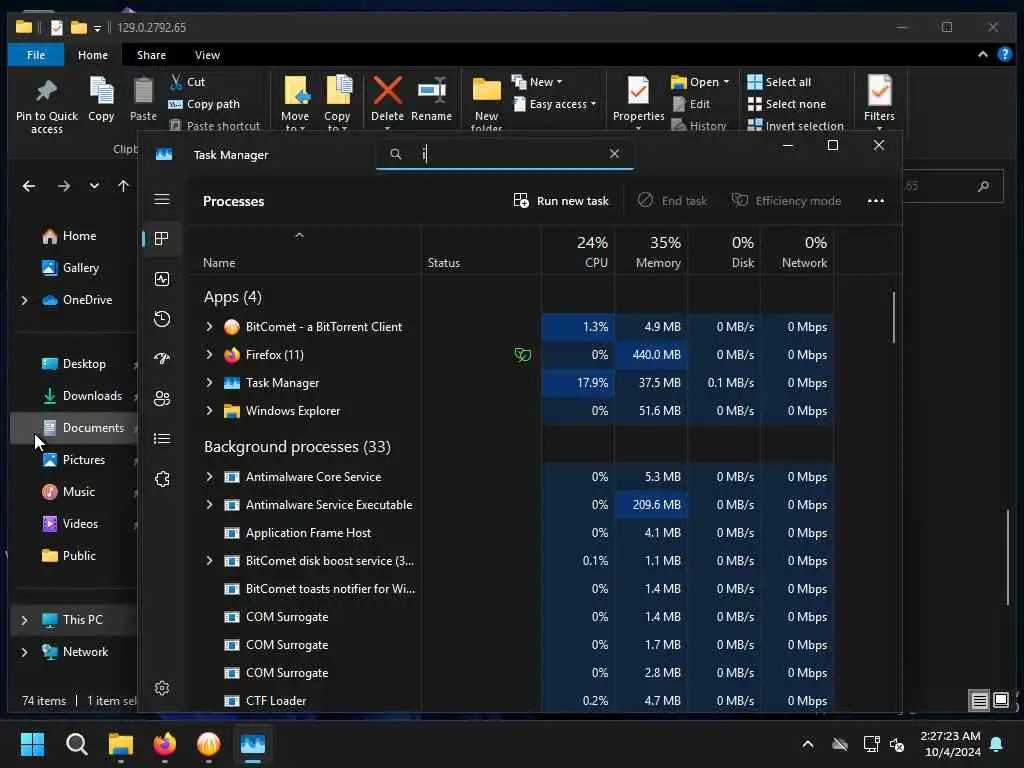Open the Easy access dropdown
1024x768 pixels.
(x=555, y=104)
